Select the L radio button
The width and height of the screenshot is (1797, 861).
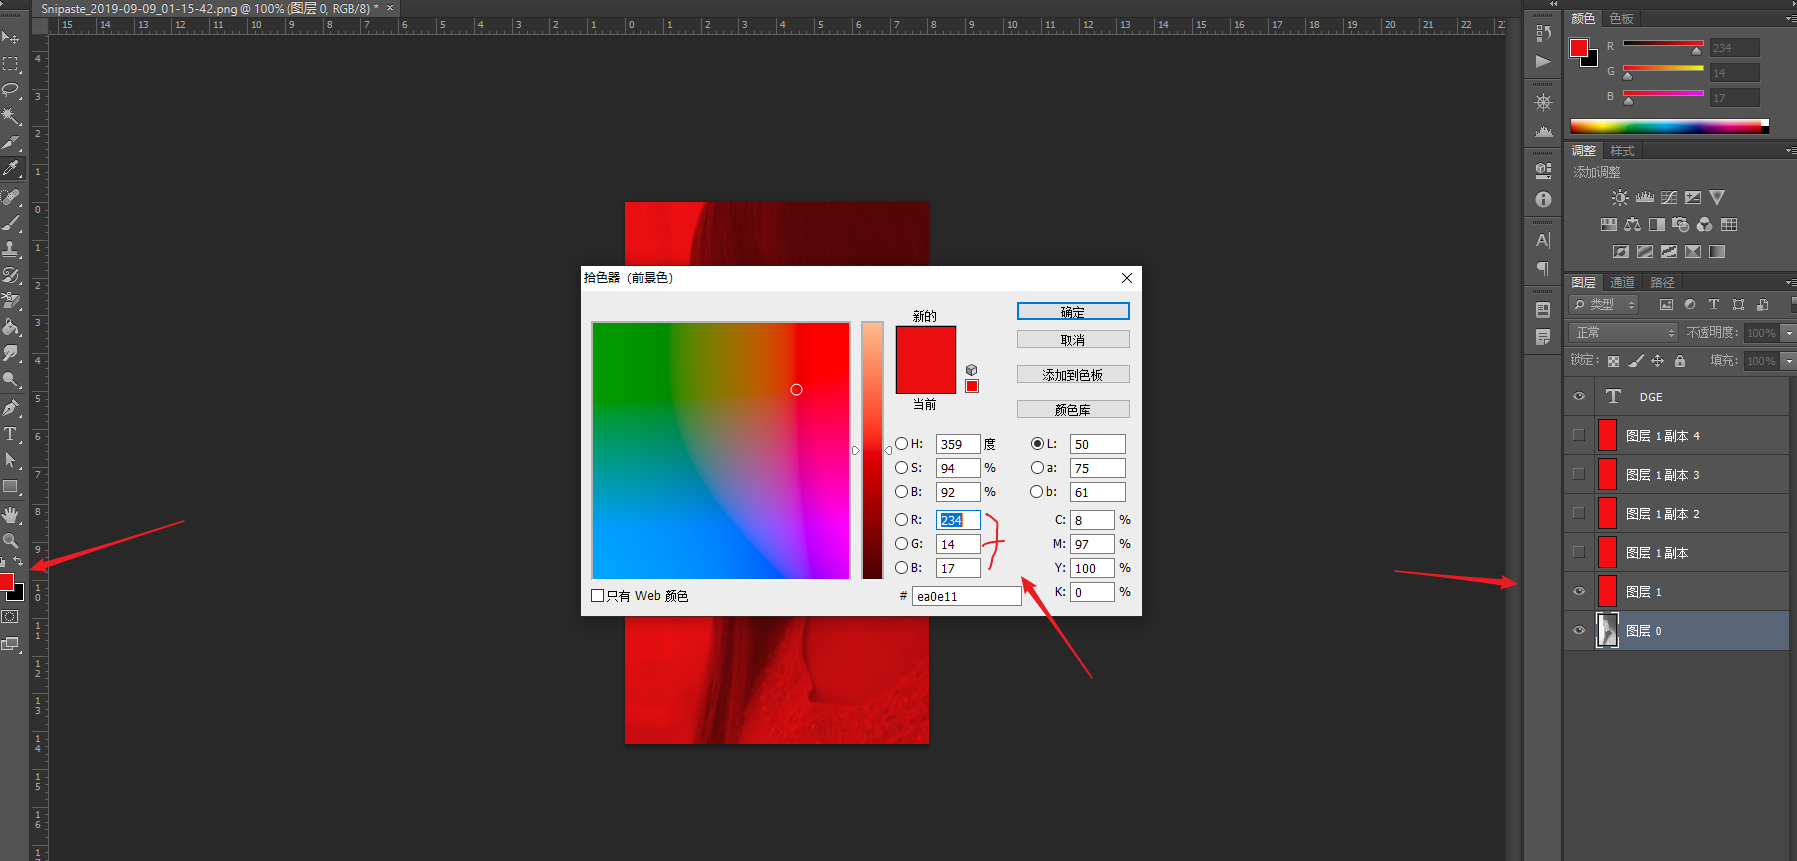pyautogui.click(x=1037, y=444)
